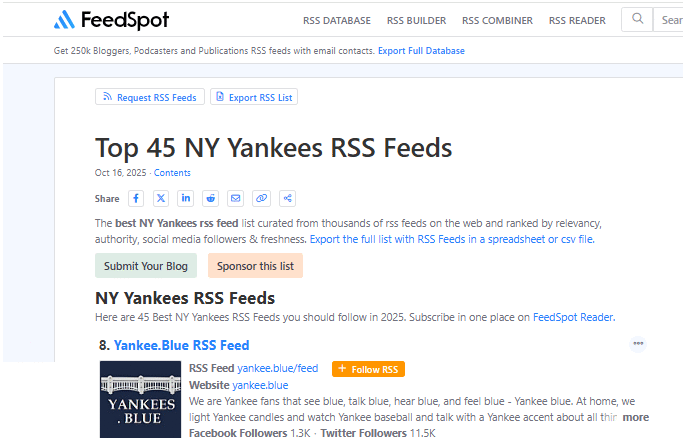Share the list on Reddit
The image size is (683, 438).
point(211,198)
